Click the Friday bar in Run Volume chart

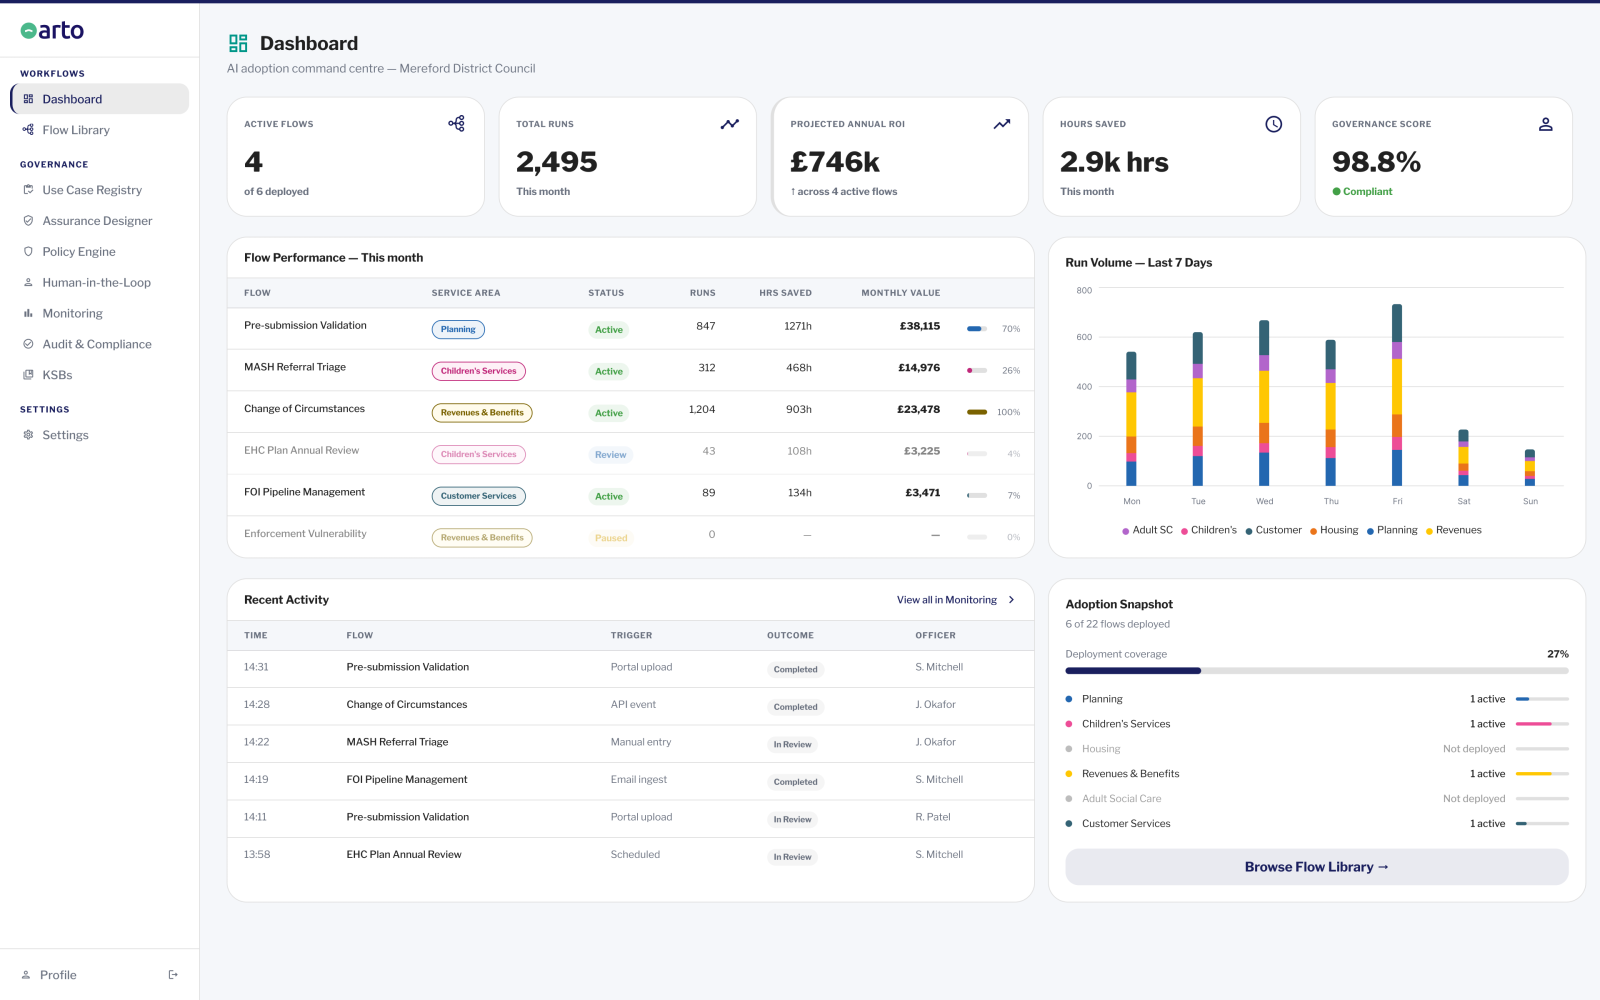(1397, 395)
